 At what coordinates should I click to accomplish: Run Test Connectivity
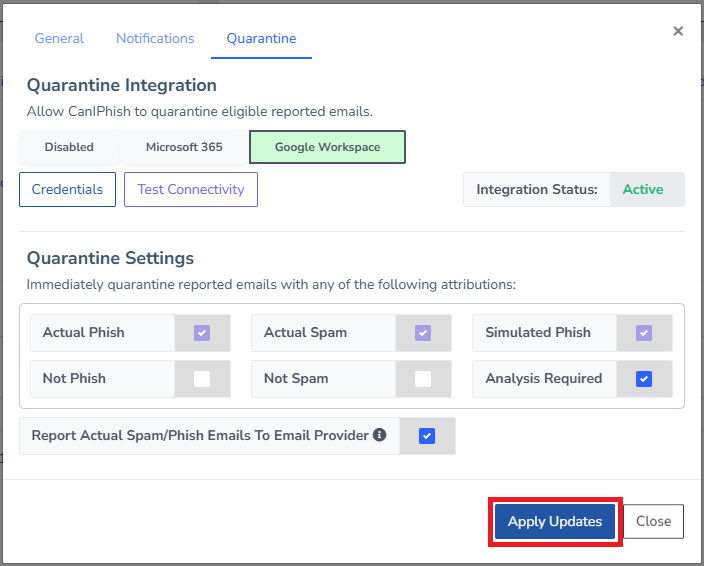[191, 189]
